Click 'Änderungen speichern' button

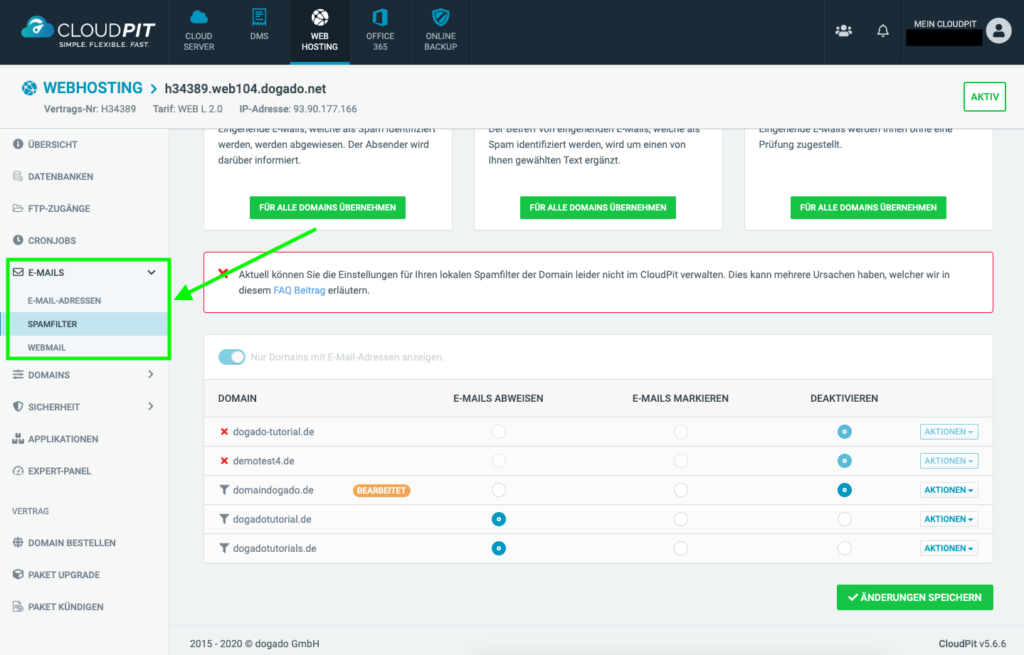tap(914, 597)
